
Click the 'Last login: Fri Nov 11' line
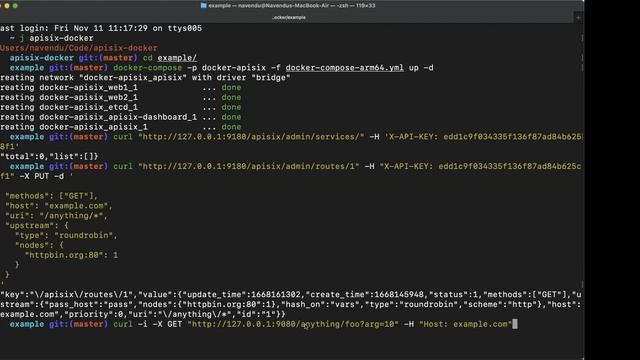click(101, 28)
